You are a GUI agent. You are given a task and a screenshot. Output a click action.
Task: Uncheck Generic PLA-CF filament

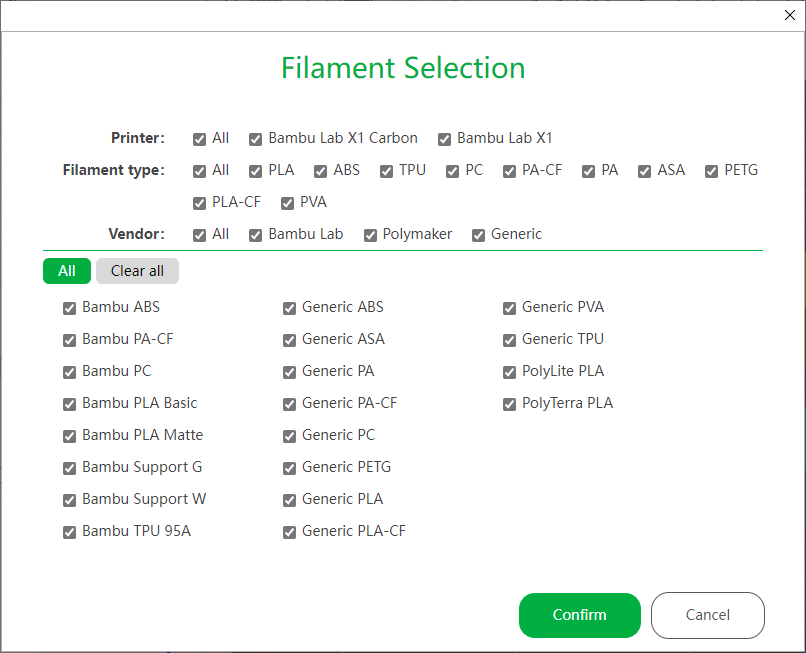pyautogui.click(x=289, y=532)
